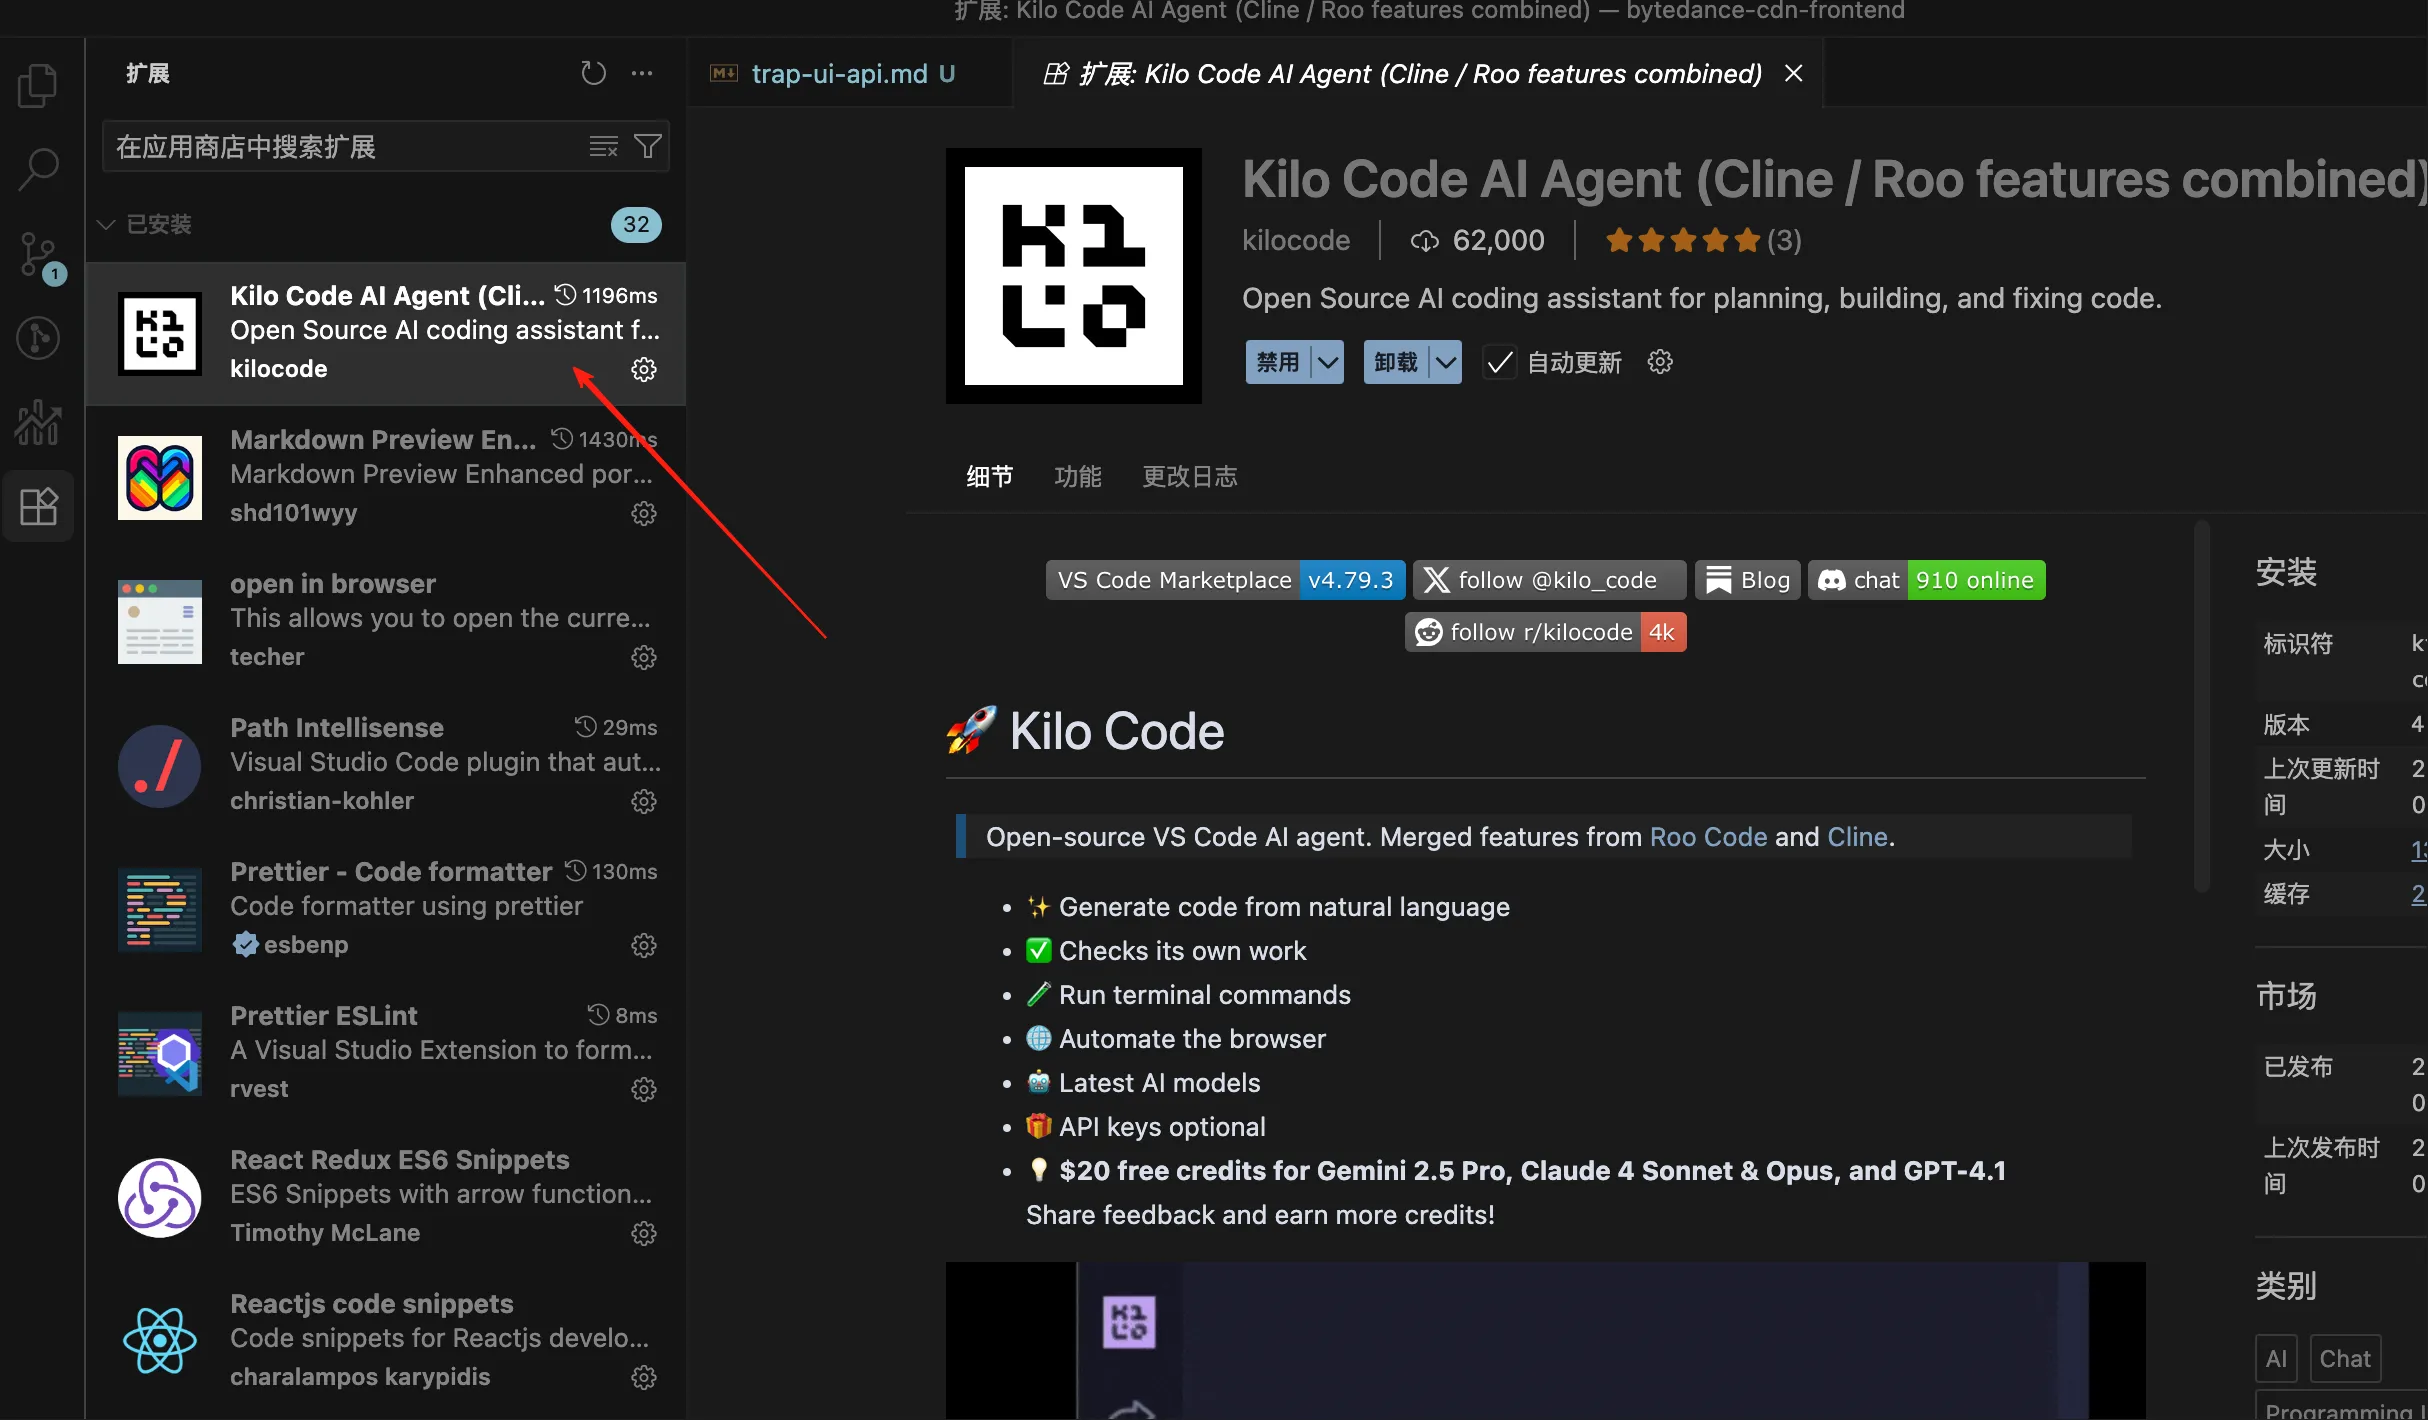Open Reactjs code snippets manage gear
This screenshot has width=2428, height=1420.
pyautogui.click(x=644, y=1377)
